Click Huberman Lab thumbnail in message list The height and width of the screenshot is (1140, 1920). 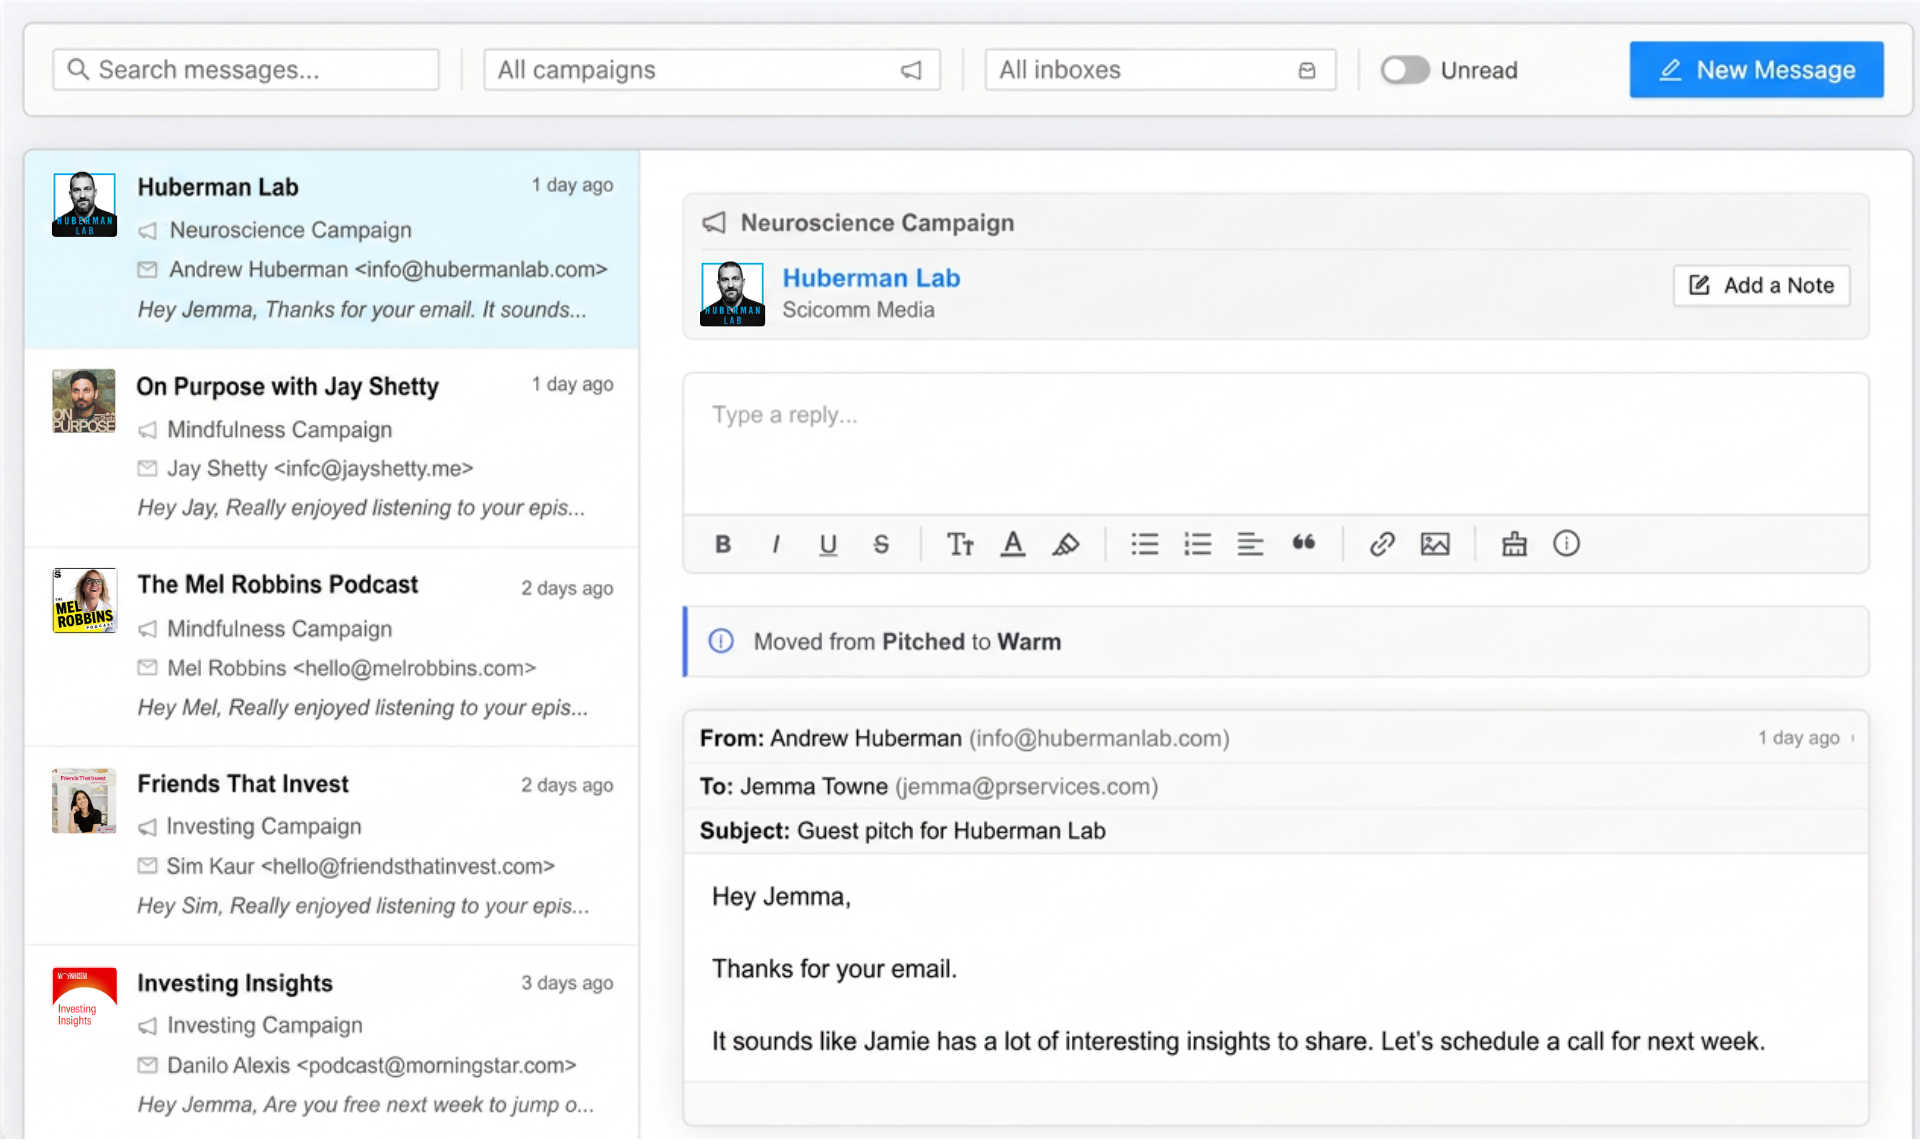(84, 205)
